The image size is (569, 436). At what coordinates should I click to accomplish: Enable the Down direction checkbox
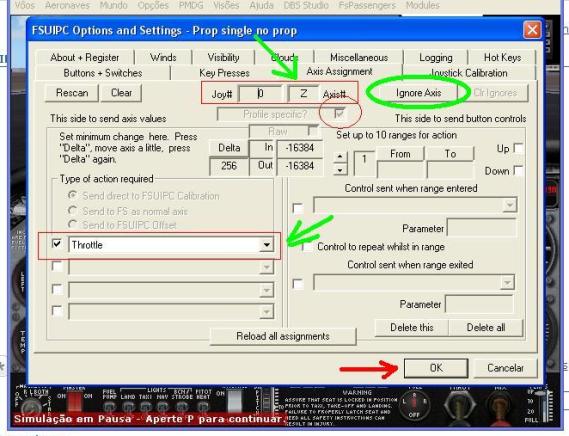(x=519, y=171)
